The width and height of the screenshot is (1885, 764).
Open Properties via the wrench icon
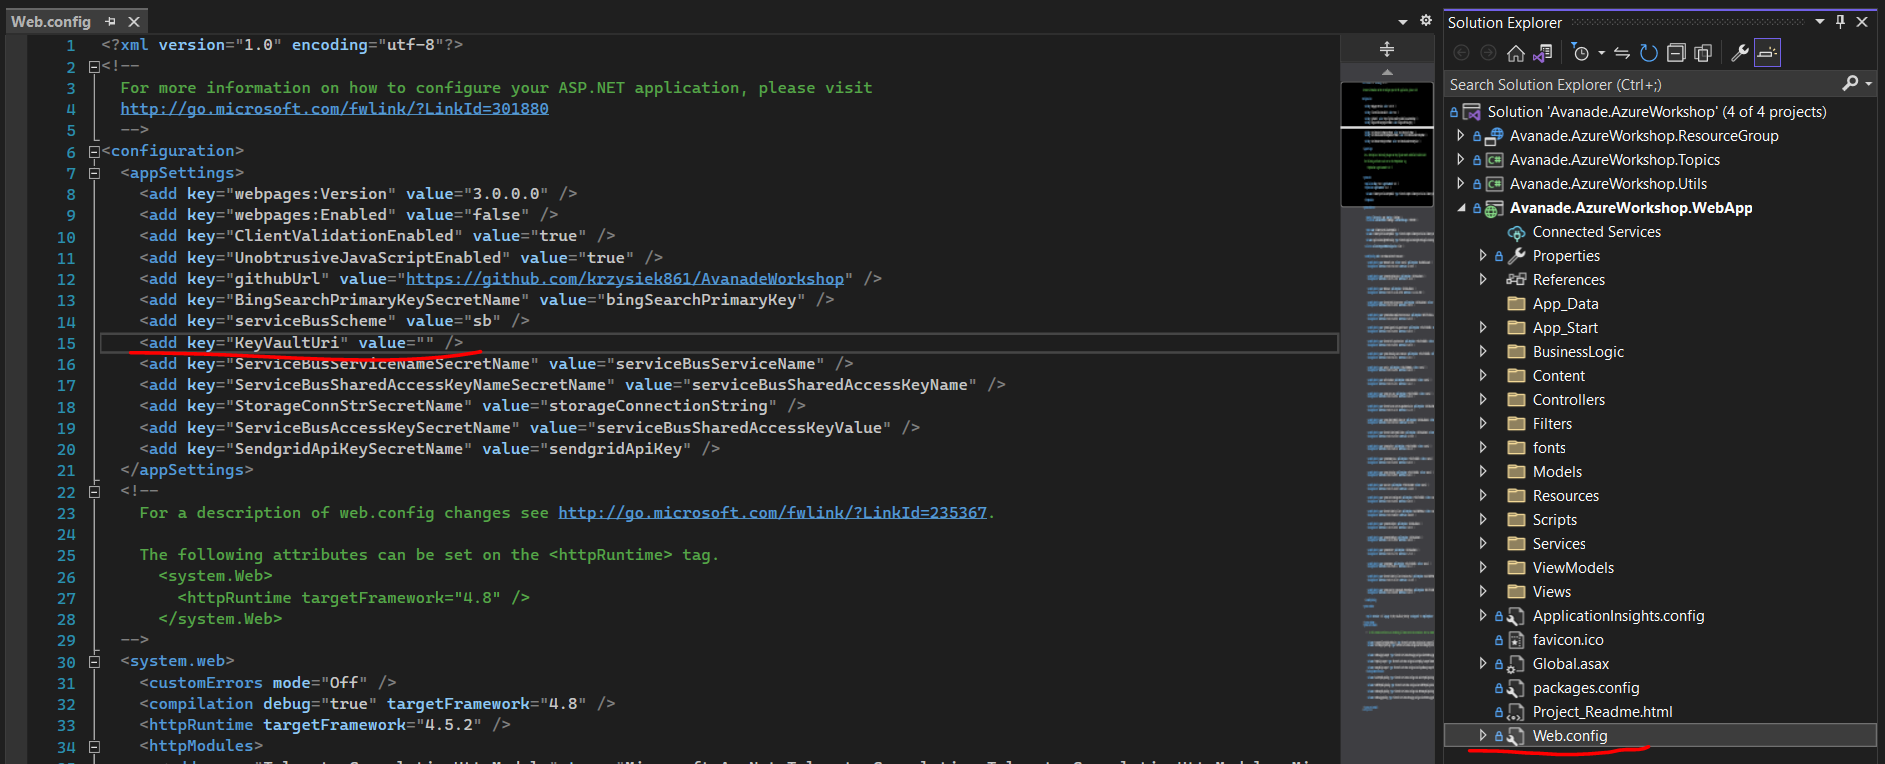pos(1740,53)
